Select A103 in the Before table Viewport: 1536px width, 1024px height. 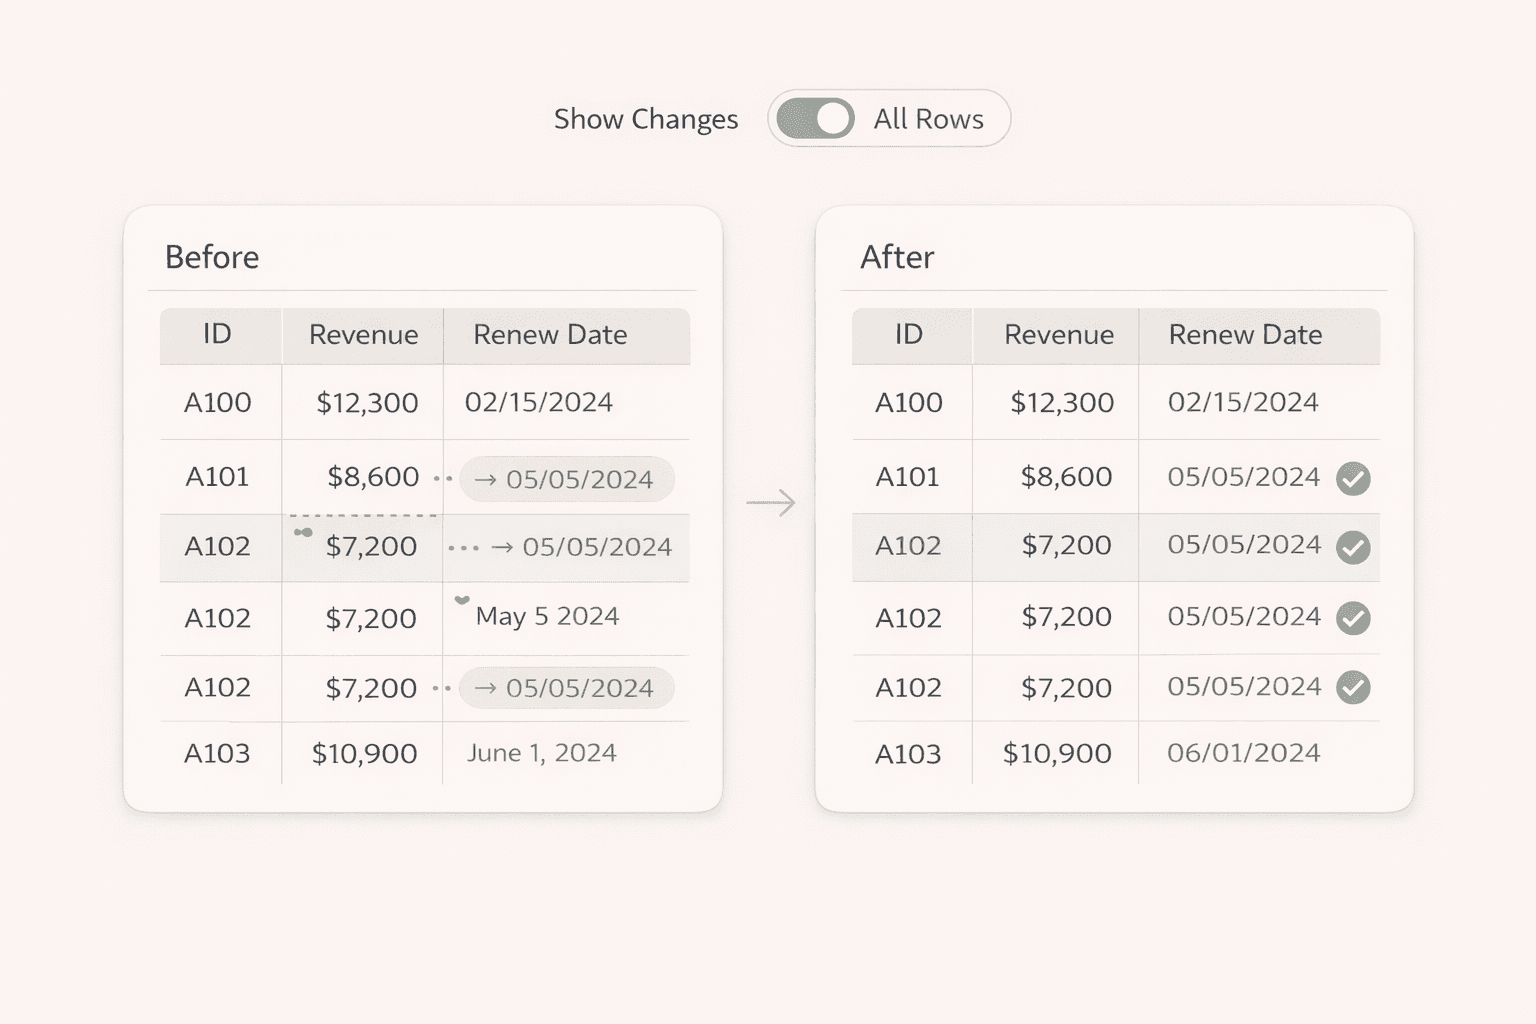click(217, 754)
